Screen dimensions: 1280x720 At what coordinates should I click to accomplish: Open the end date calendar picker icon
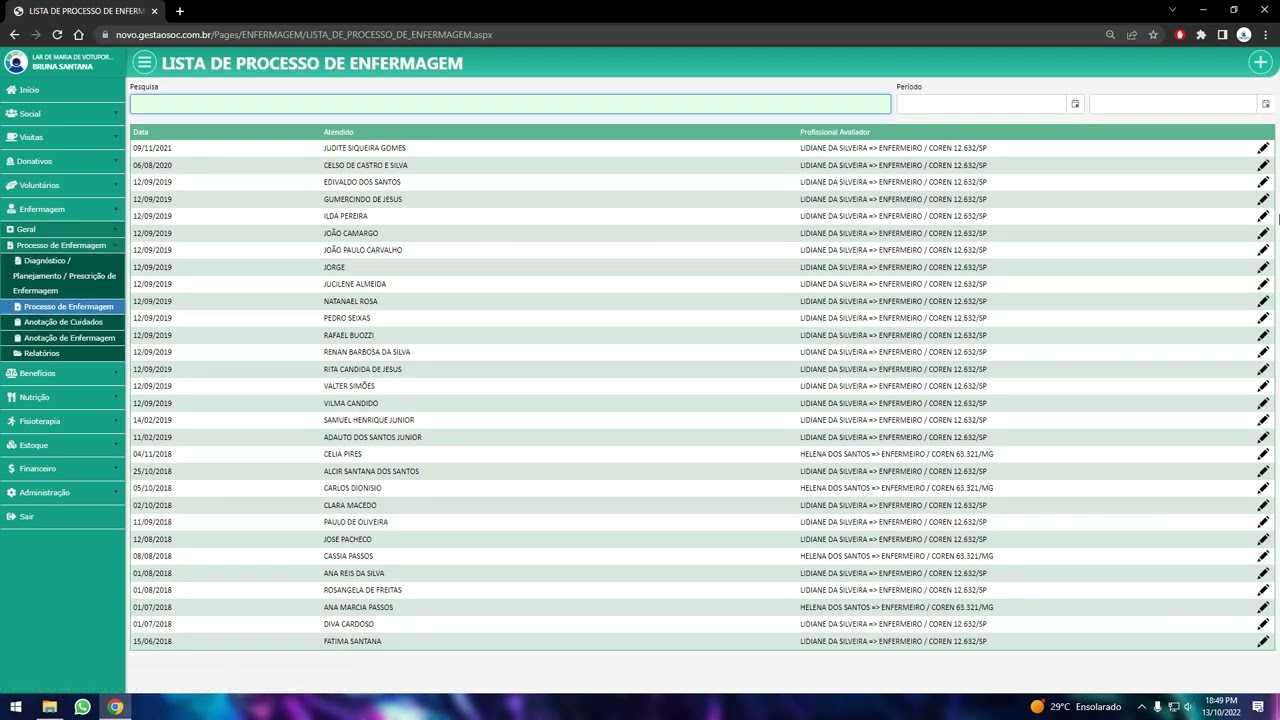point(1265,104)
